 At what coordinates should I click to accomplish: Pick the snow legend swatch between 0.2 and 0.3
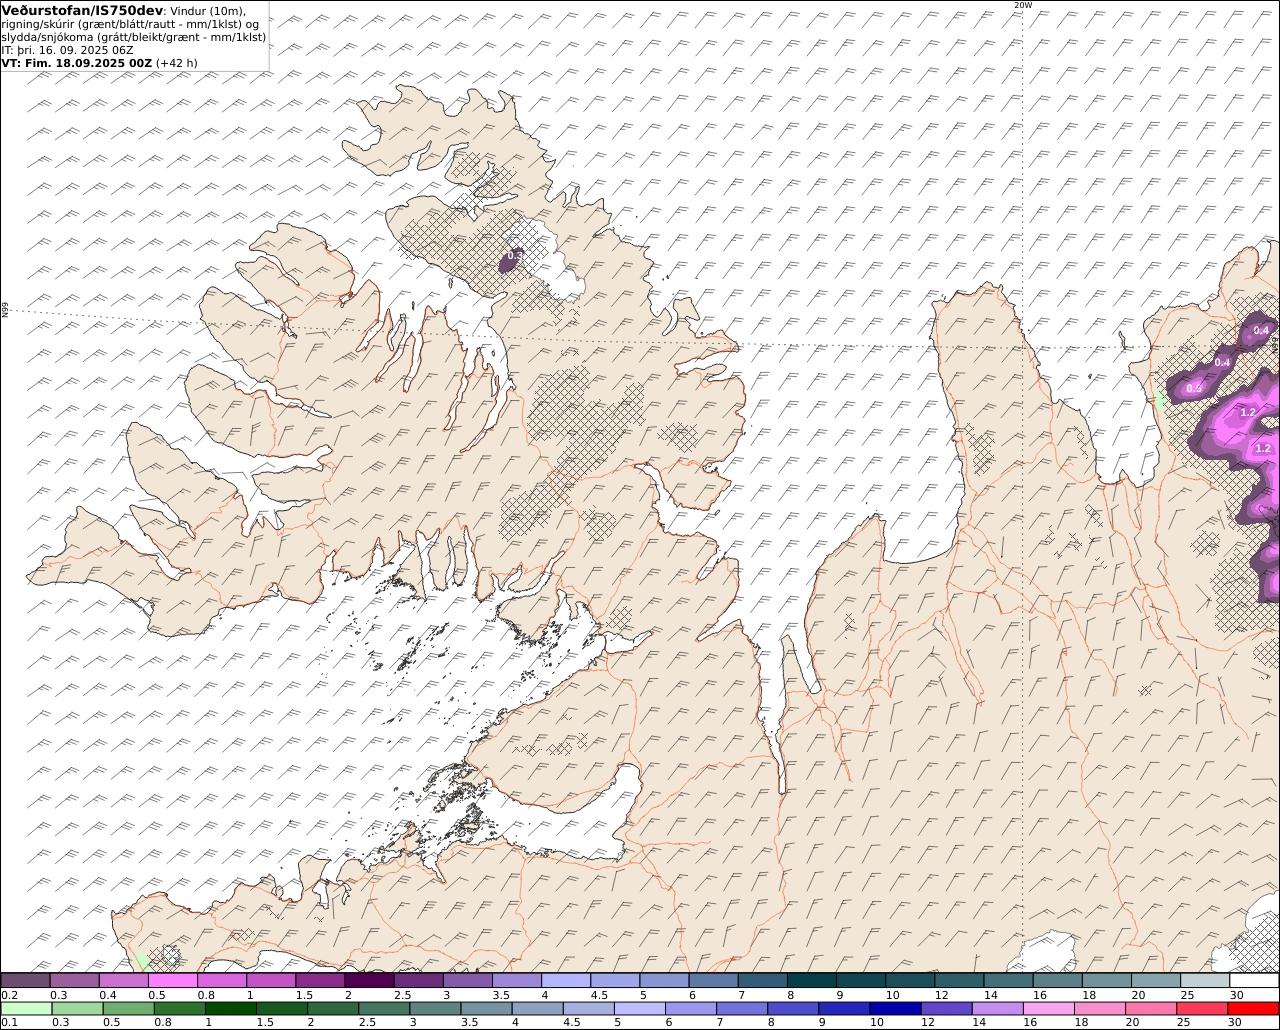coord(25,980)
